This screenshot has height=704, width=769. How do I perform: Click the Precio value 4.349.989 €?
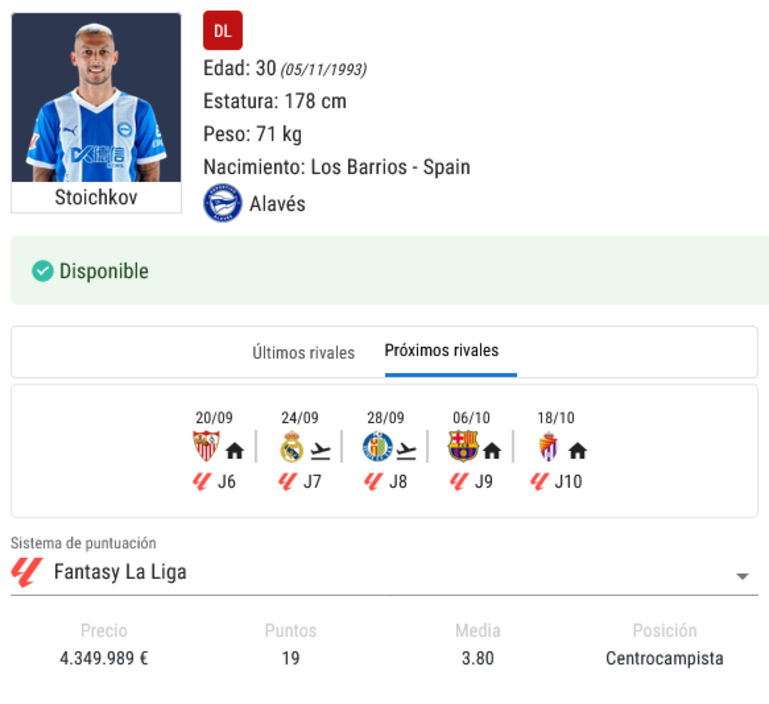point(104,658)
